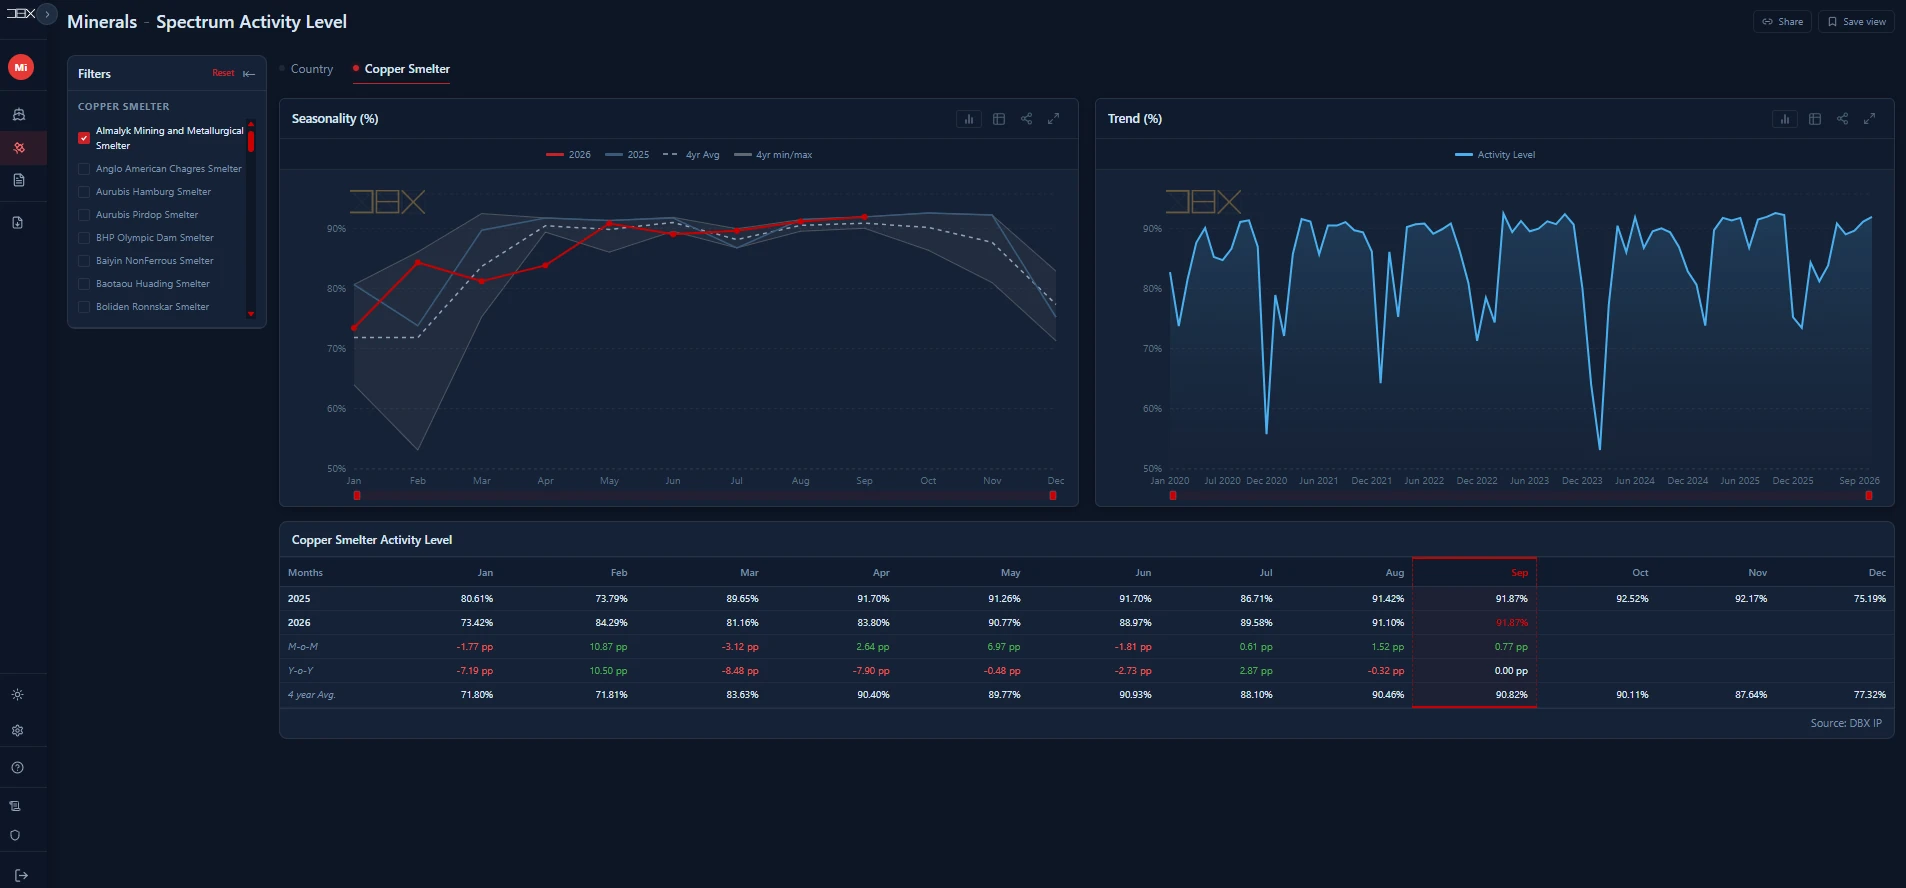
Task: Expand Seasonality chart to fullscreen
Action: tap(1053, 119)
